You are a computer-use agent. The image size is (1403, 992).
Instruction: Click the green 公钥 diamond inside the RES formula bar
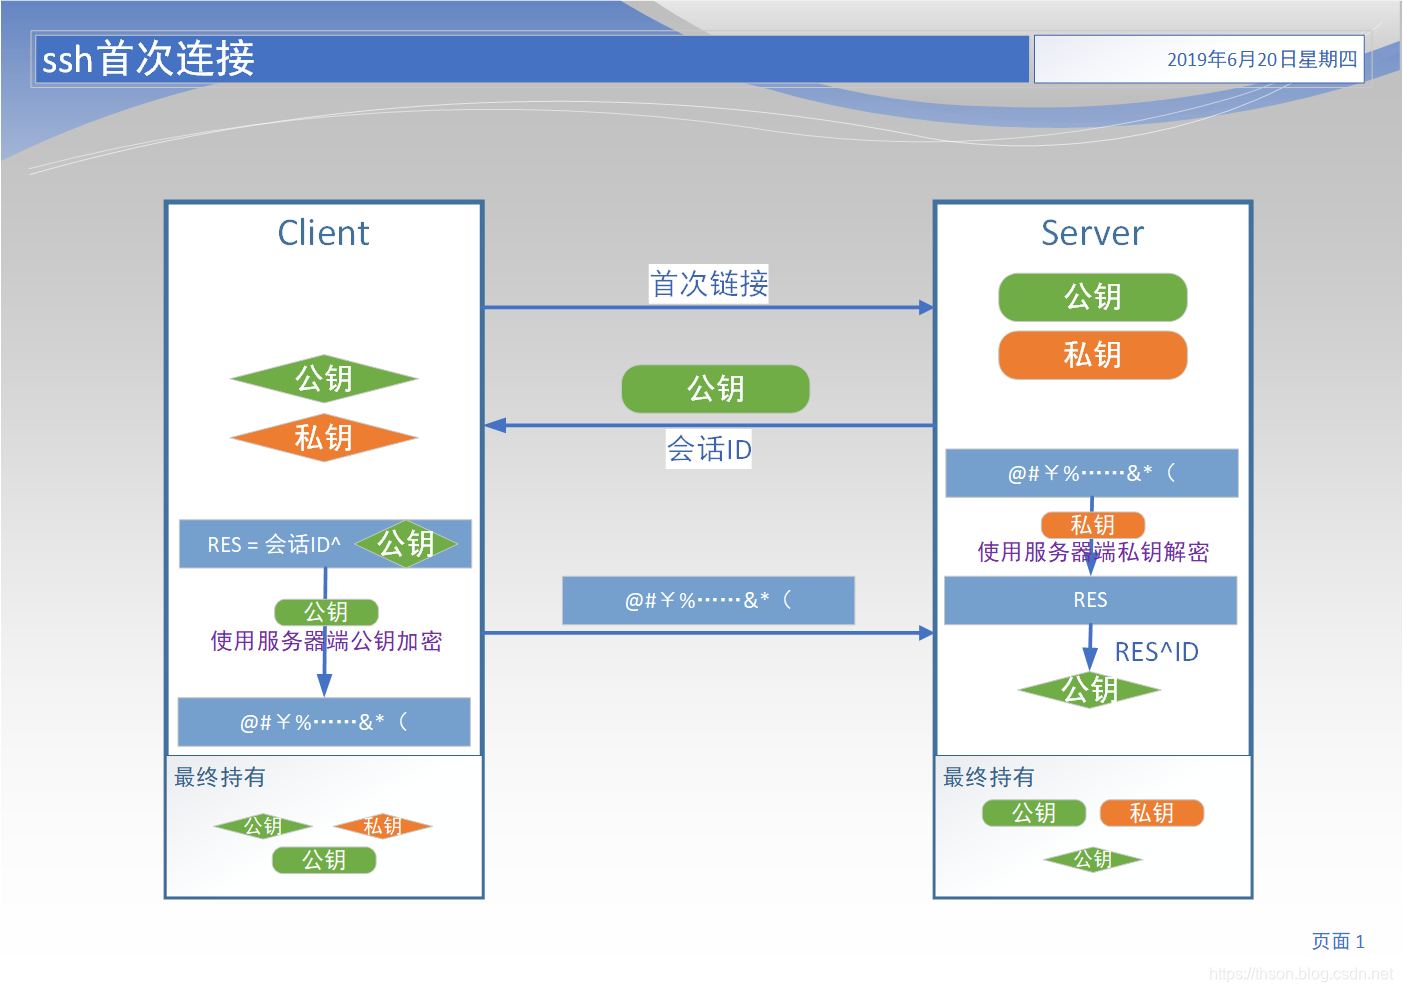pyautogui.click(x=406, y=544)
